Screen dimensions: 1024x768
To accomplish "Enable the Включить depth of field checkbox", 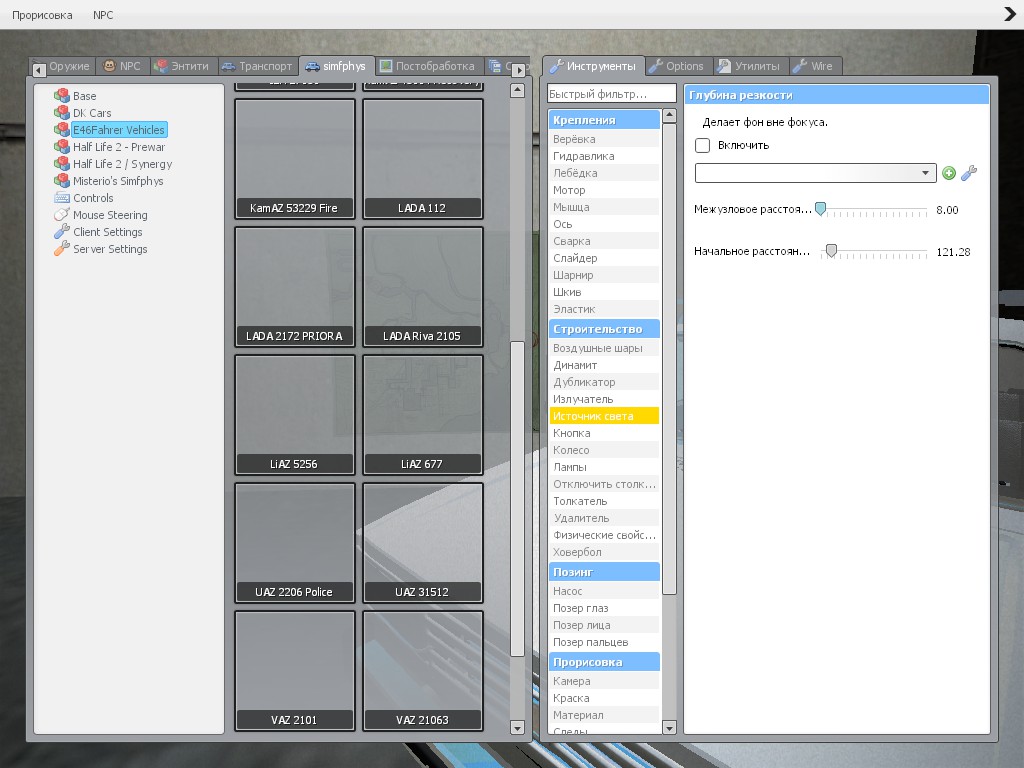I will click(703, 145).
